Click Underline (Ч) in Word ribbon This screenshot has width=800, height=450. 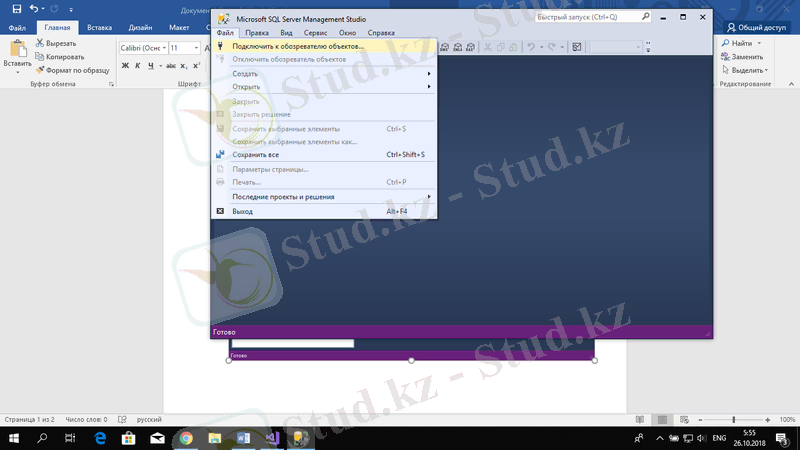[x=151, y=65]
